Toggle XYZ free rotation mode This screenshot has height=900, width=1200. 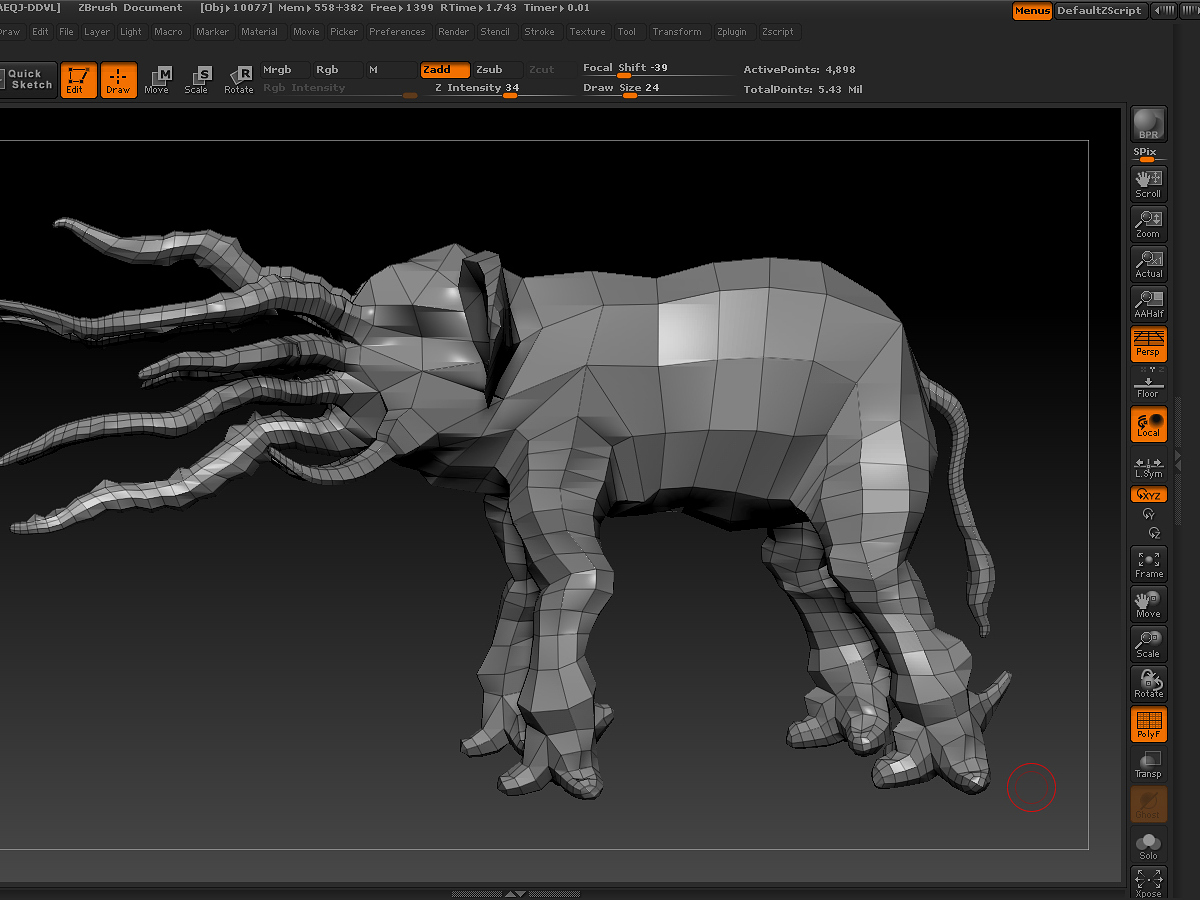click(x=1148, y=494)
